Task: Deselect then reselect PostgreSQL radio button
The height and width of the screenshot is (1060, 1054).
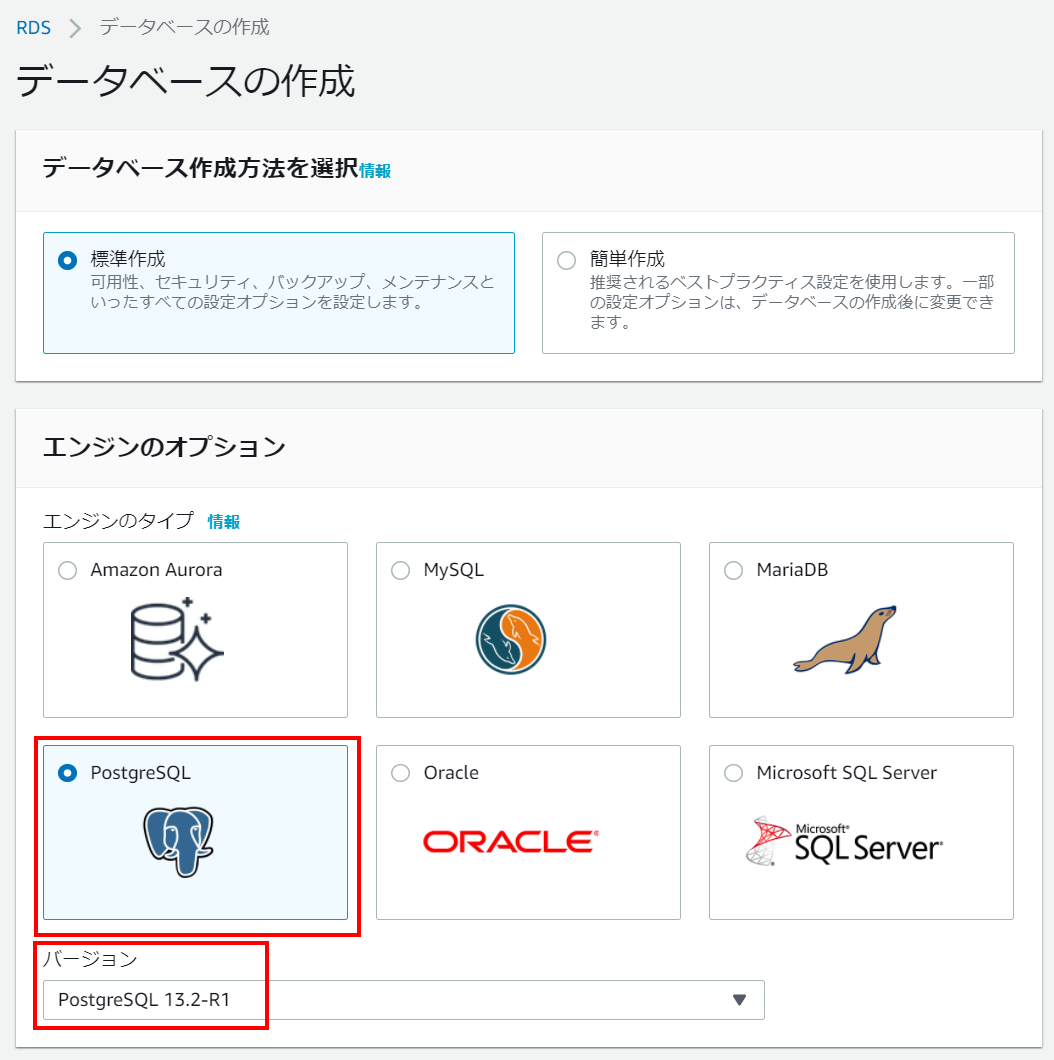Action: [x=67, y=773]
